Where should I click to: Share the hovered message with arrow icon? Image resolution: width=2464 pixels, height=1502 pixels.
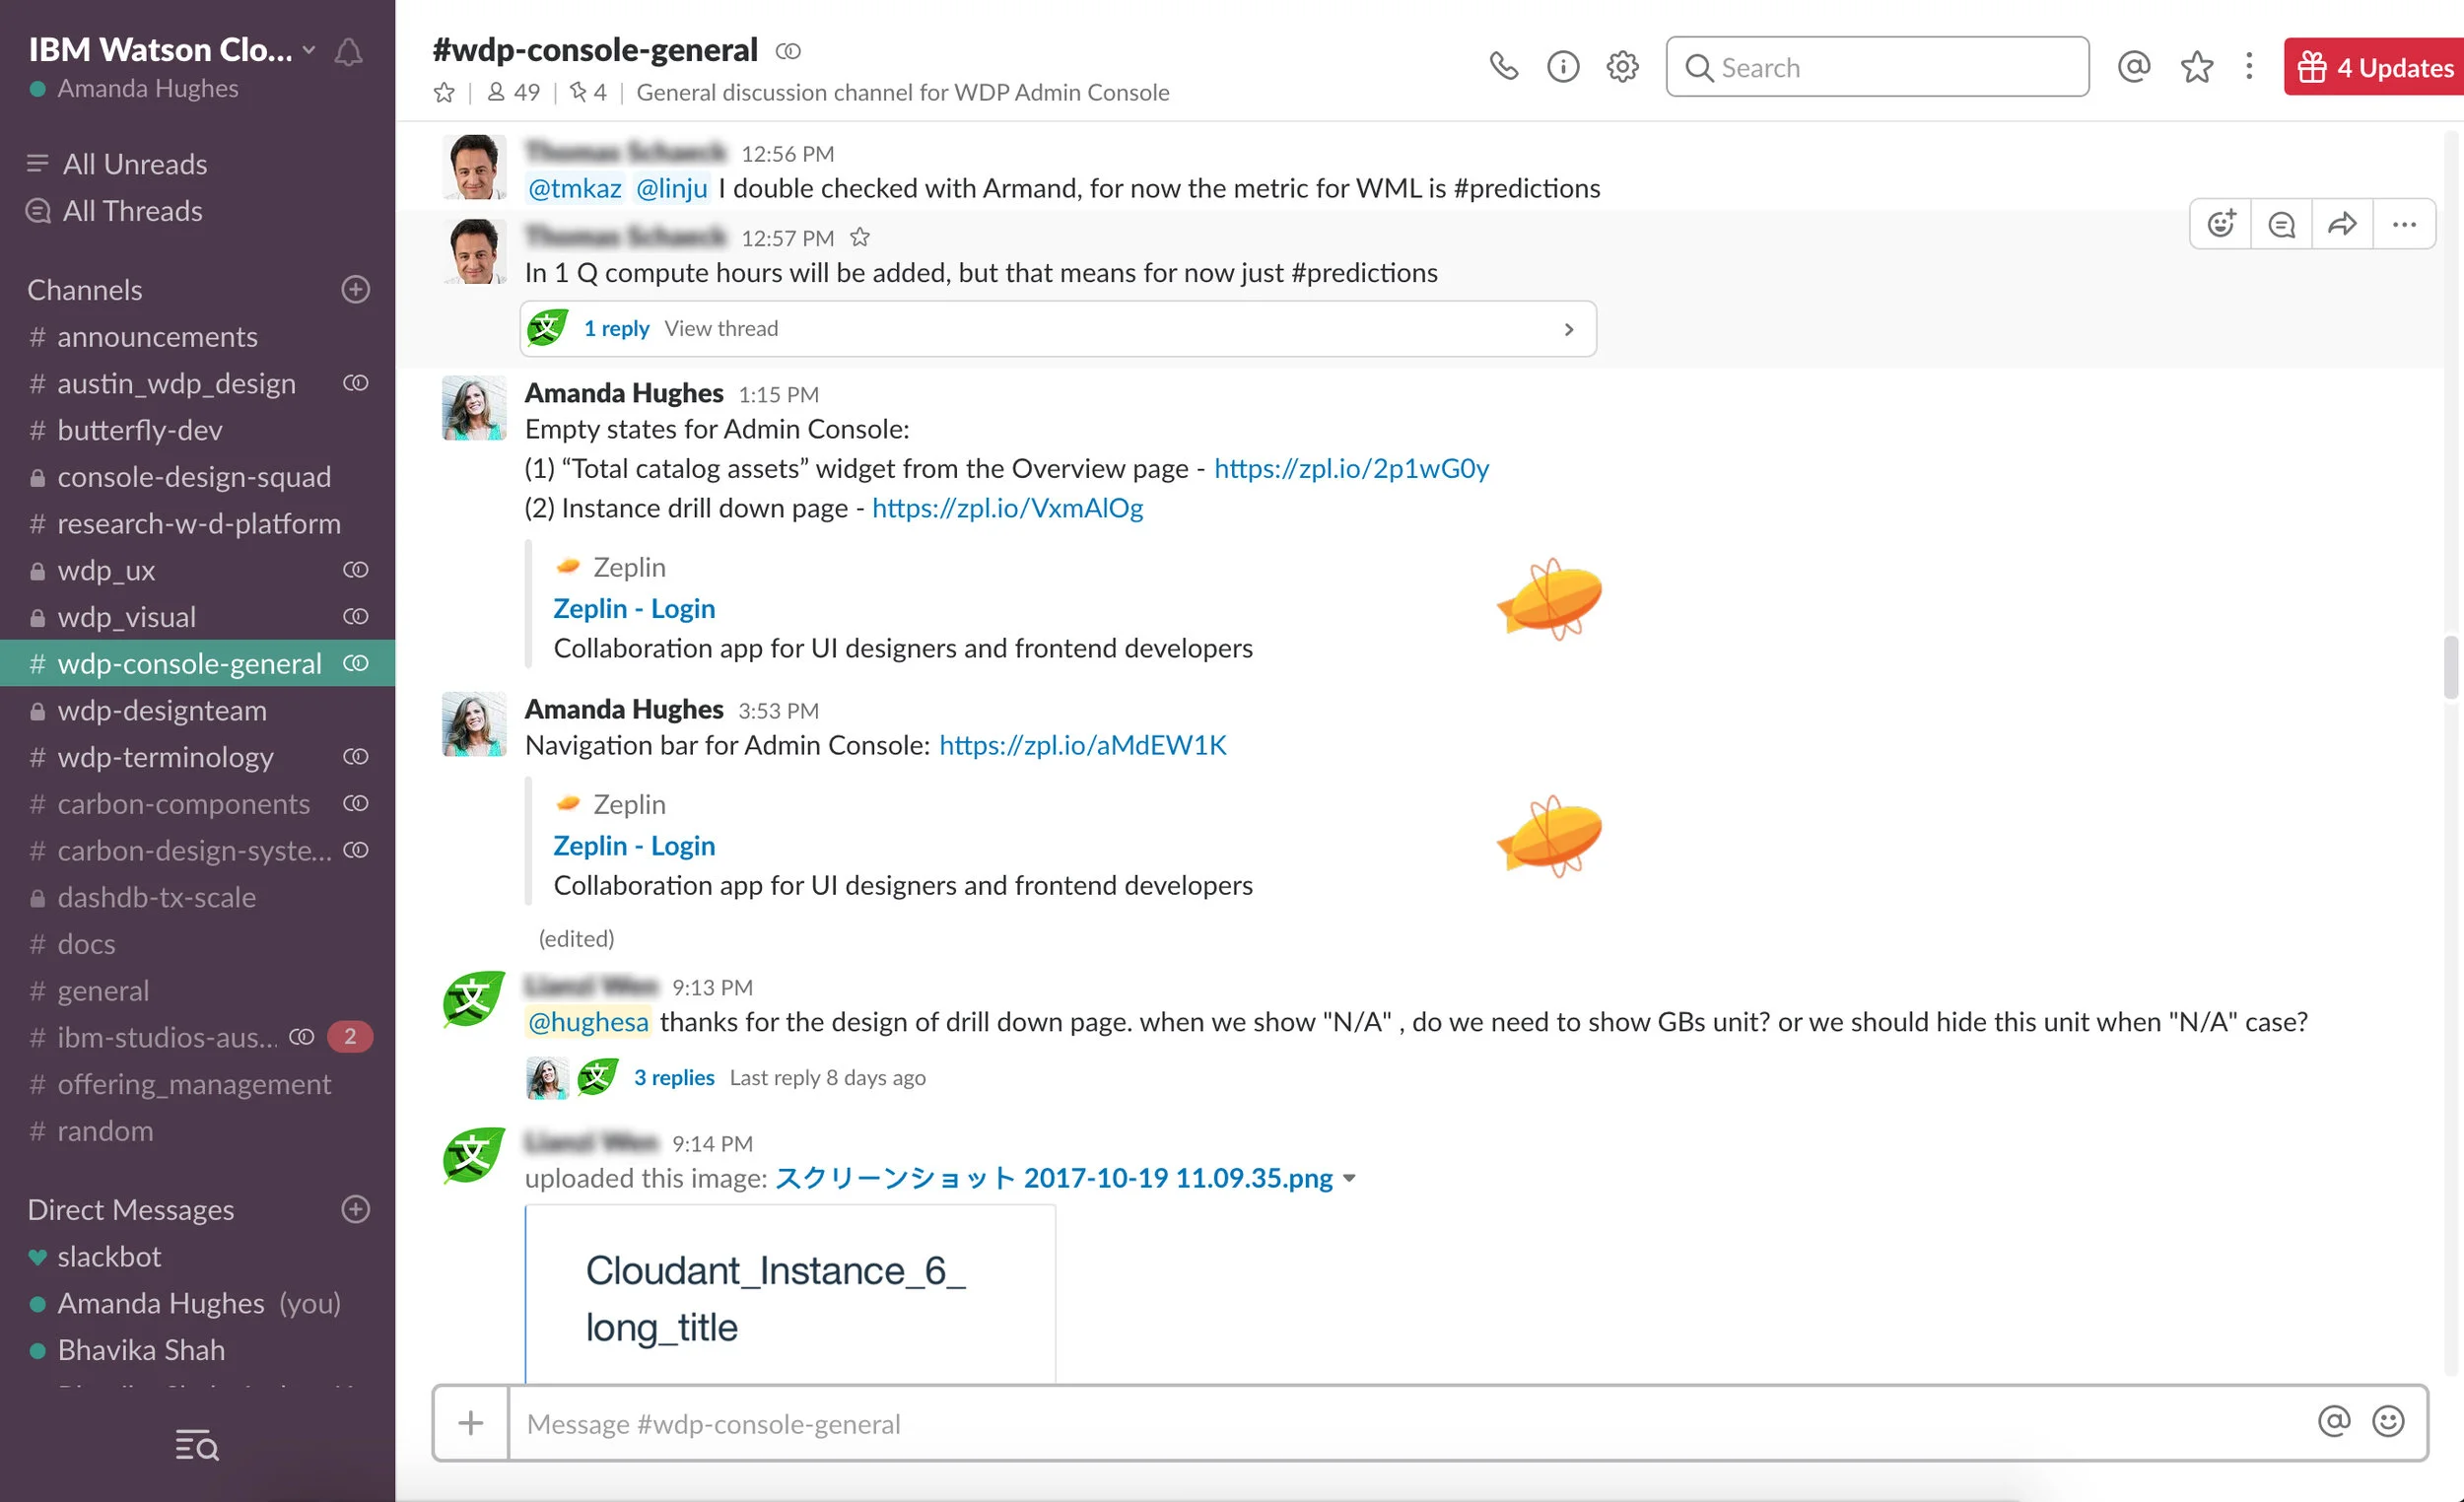point(2342,224)
